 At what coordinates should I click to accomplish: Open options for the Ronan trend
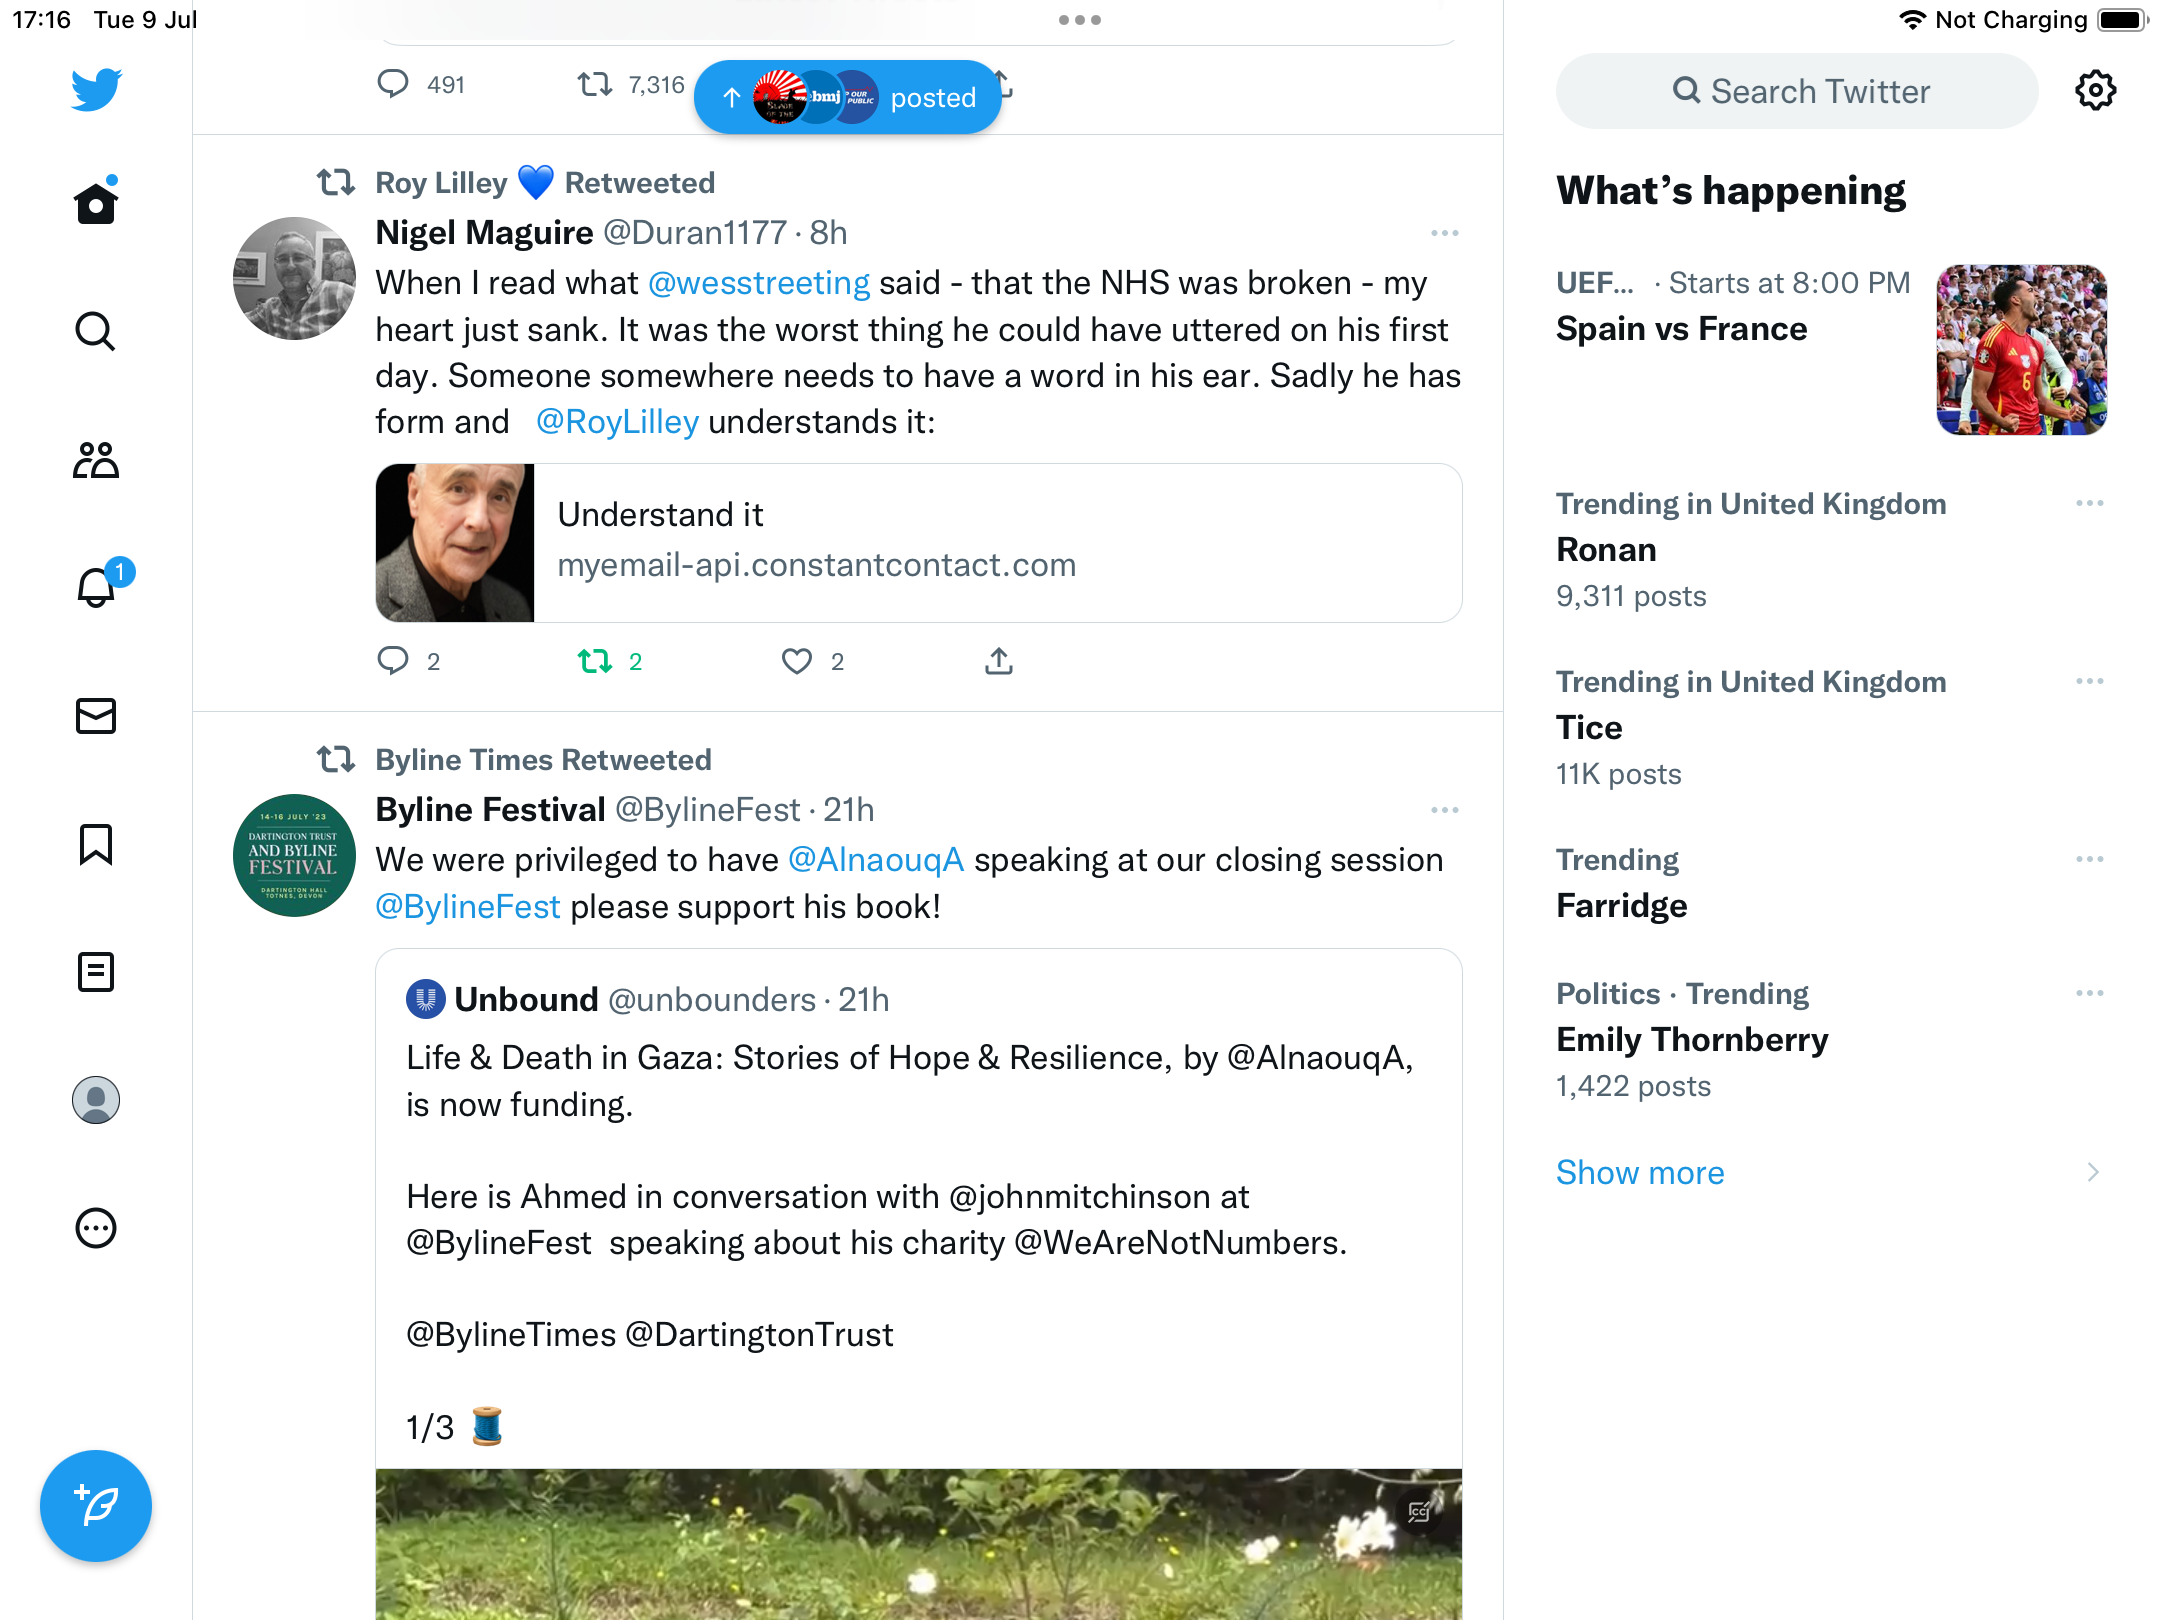tap(2089, 503)
